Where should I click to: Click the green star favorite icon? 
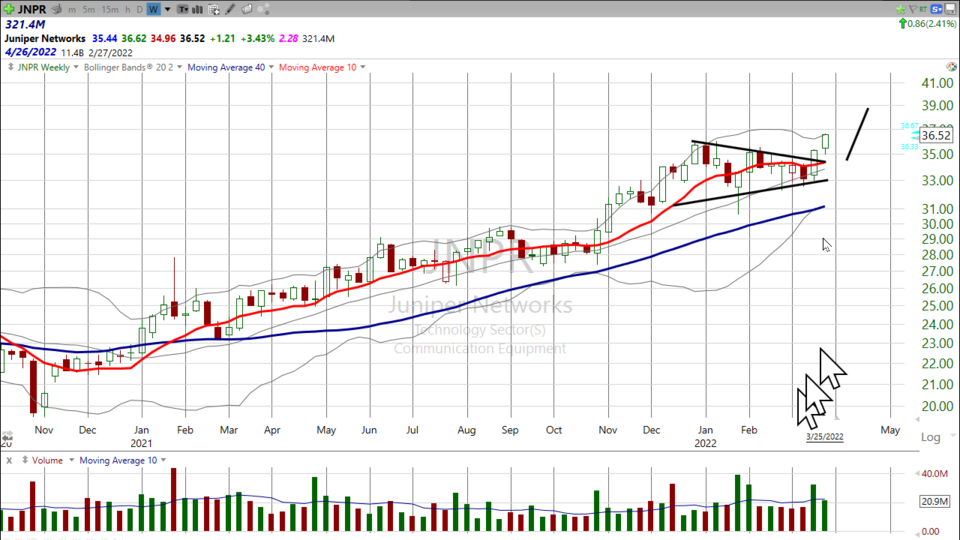(x=900, y=9)
